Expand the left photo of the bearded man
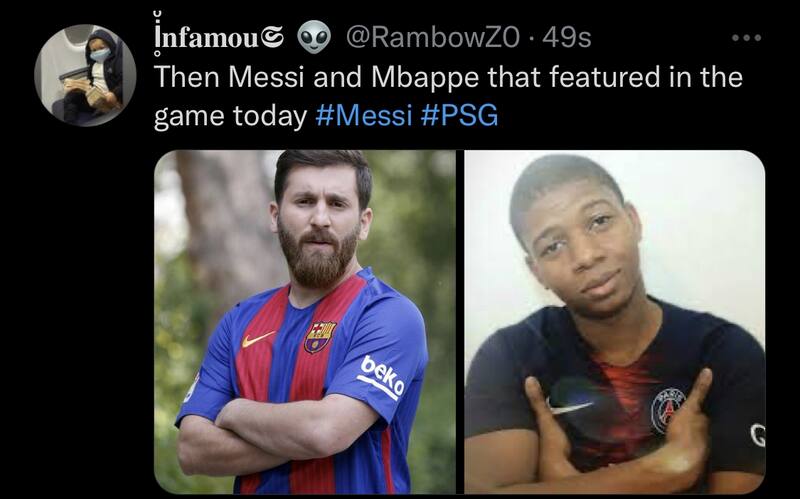The image size is (800, 499). tap(305, 321)
